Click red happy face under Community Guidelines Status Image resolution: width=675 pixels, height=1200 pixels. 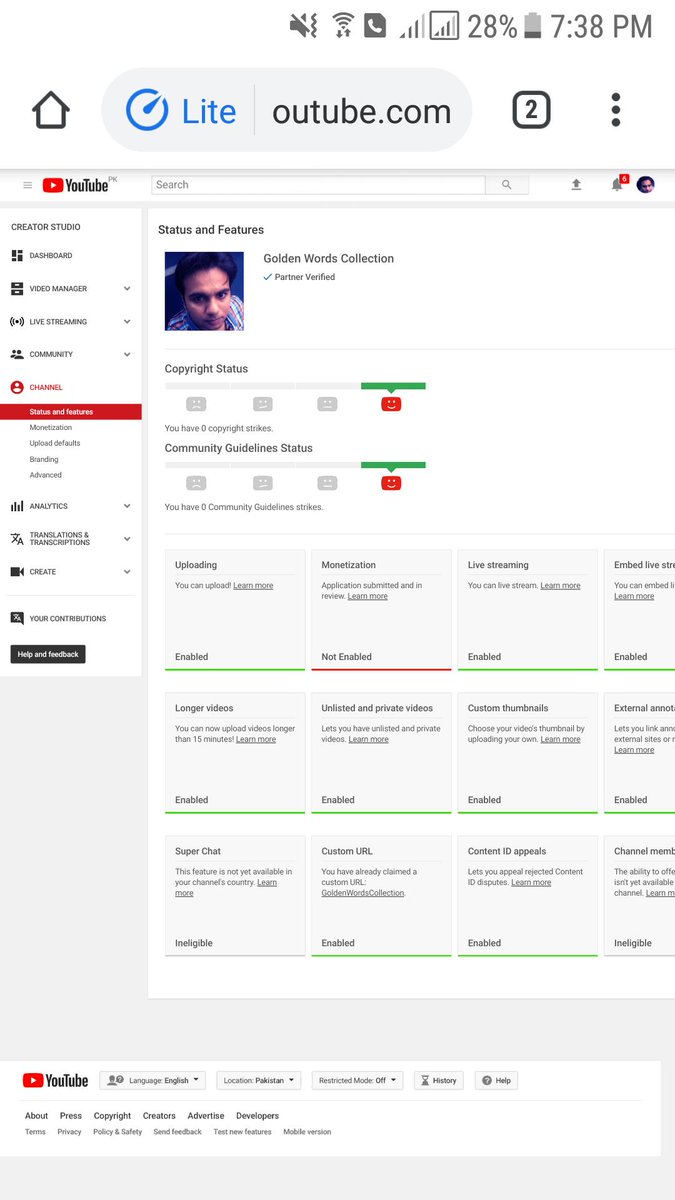[391, 483]
